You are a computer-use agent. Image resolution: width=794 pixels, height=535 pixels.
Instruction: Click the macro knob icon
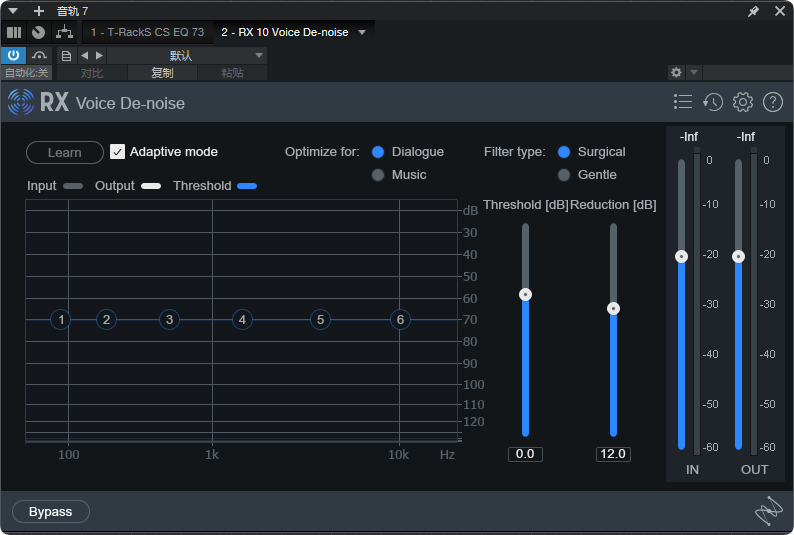[38, 32]
